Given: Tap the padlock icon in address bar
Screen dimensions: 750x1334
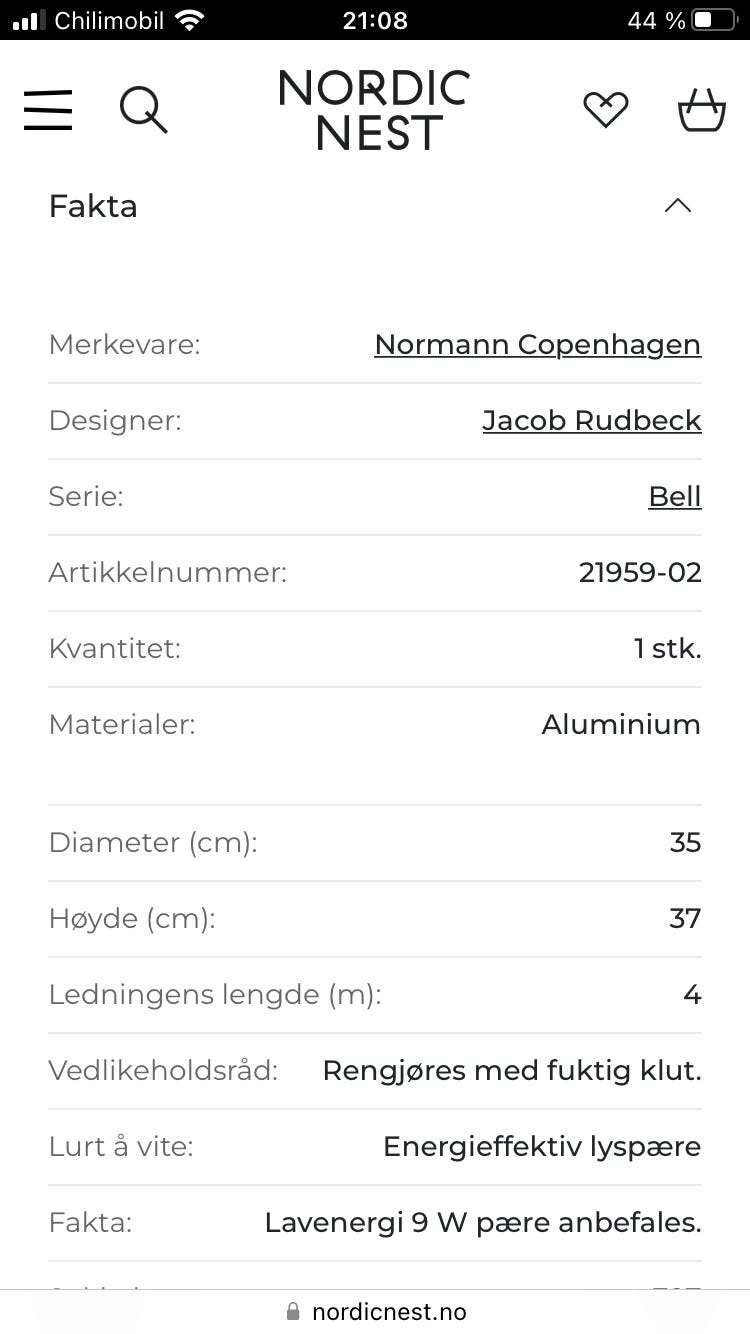Looking at the screenshot, I should coord(293,1311).
